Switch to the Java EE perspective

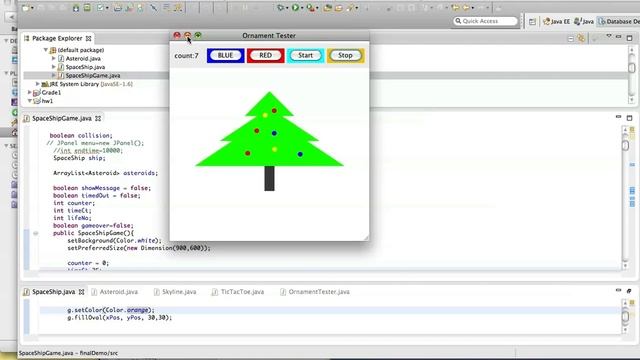coord(556,22)
